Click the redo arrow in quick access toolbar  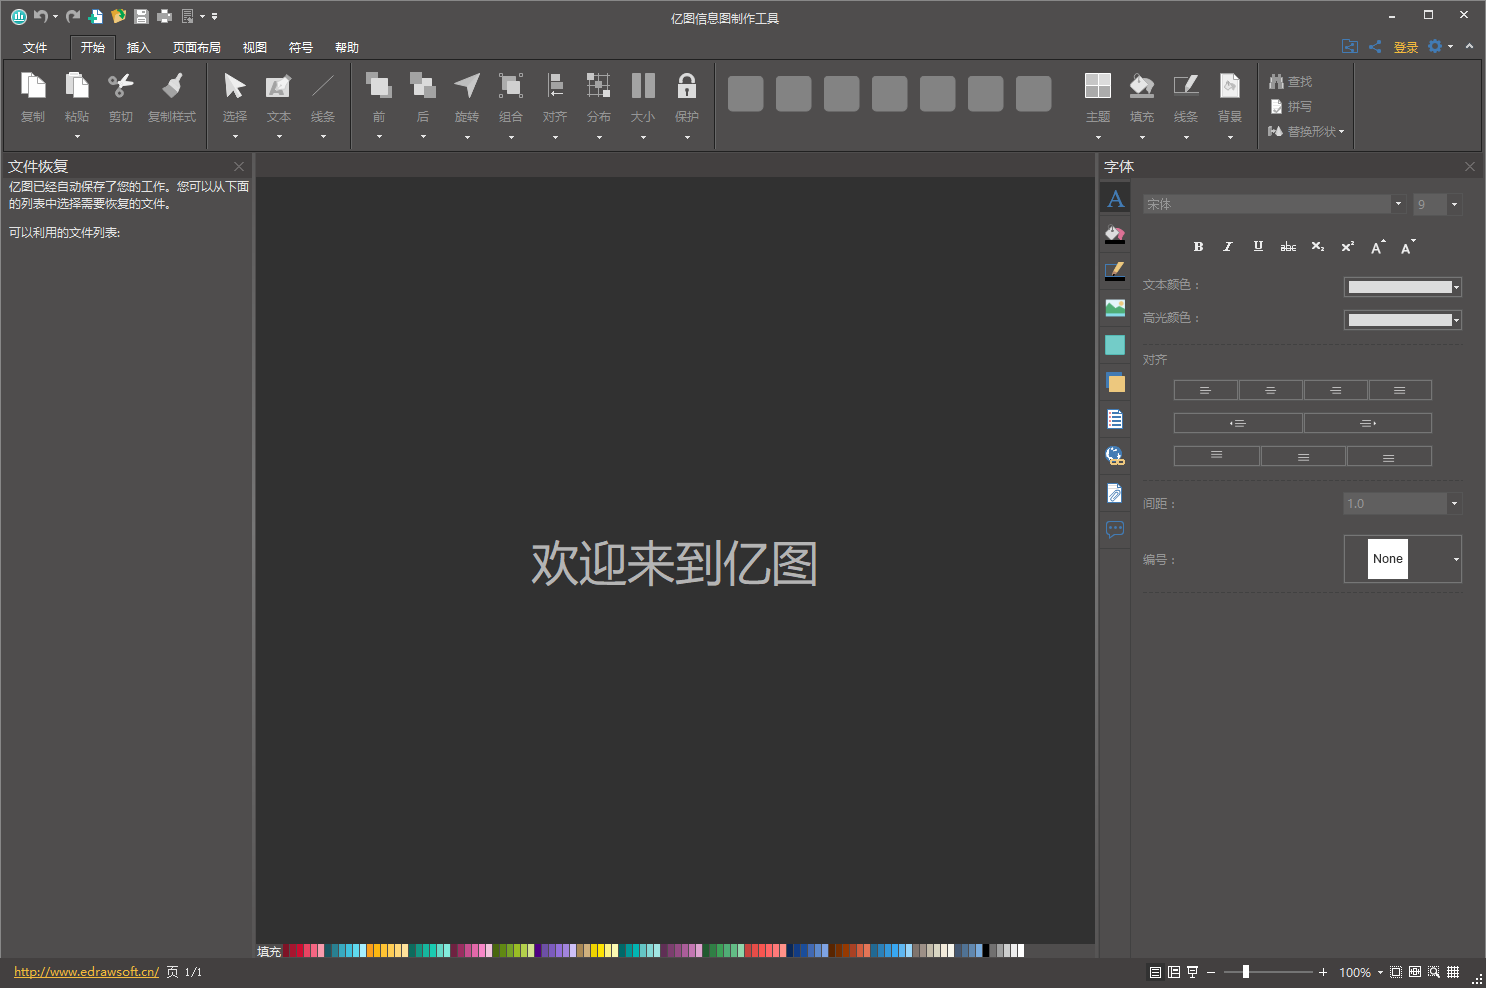click(73, 16)
